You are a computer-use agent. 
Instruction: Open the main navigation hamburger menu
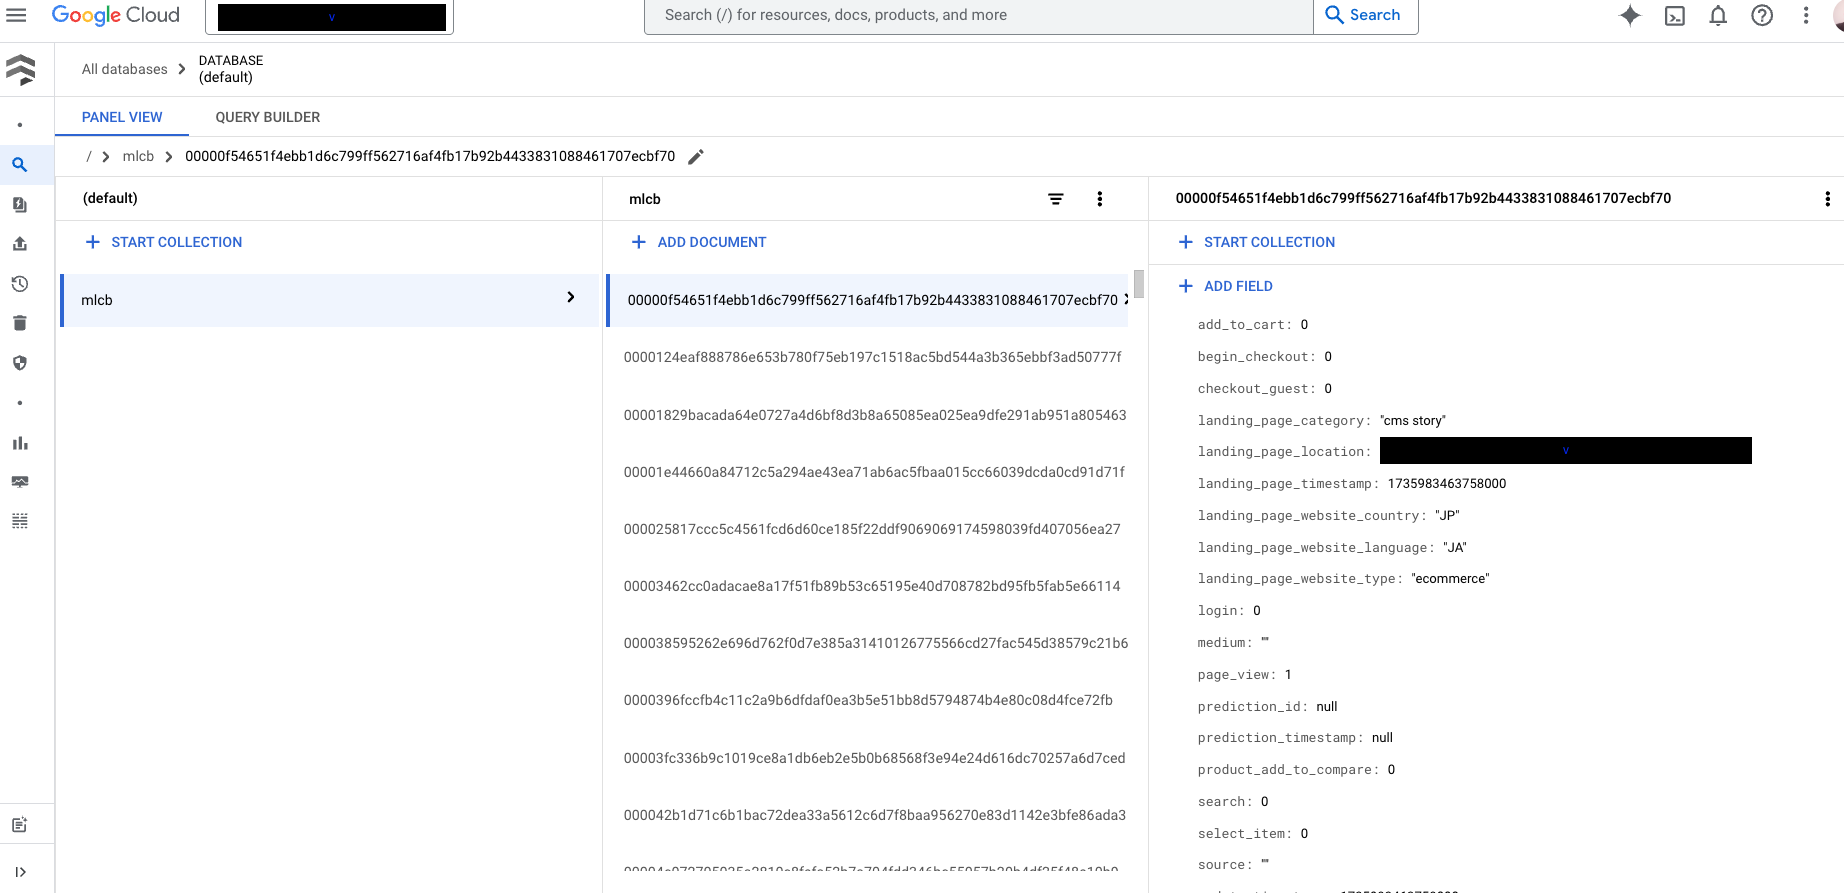pos(17,15)
